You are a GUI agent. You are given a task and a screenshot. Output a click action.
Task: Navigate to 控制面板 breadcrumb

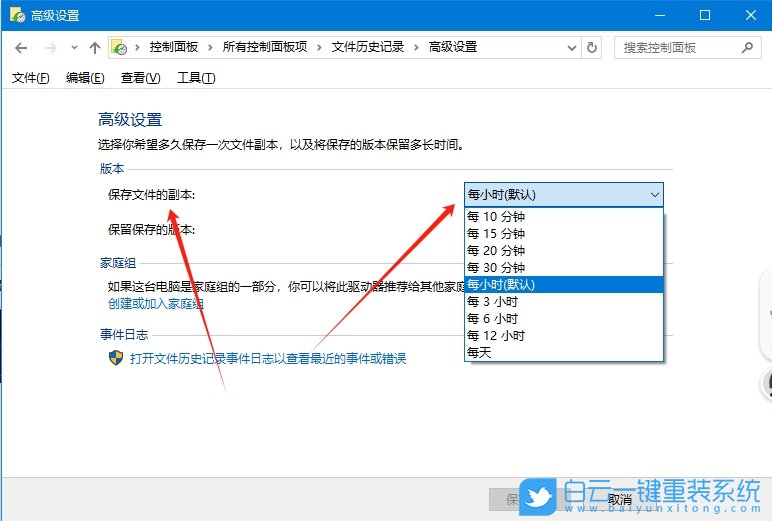pyautogui.click(x=174, y=47)
